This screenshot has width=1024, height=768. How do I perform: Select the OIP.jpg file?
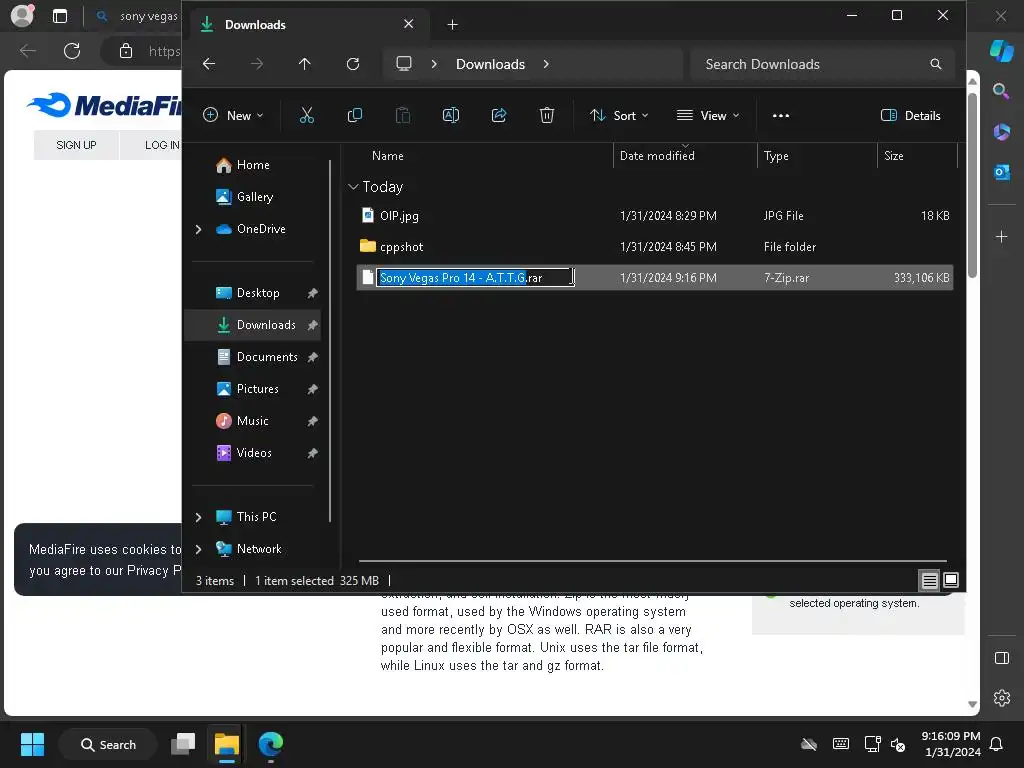[x=654, y=216]
